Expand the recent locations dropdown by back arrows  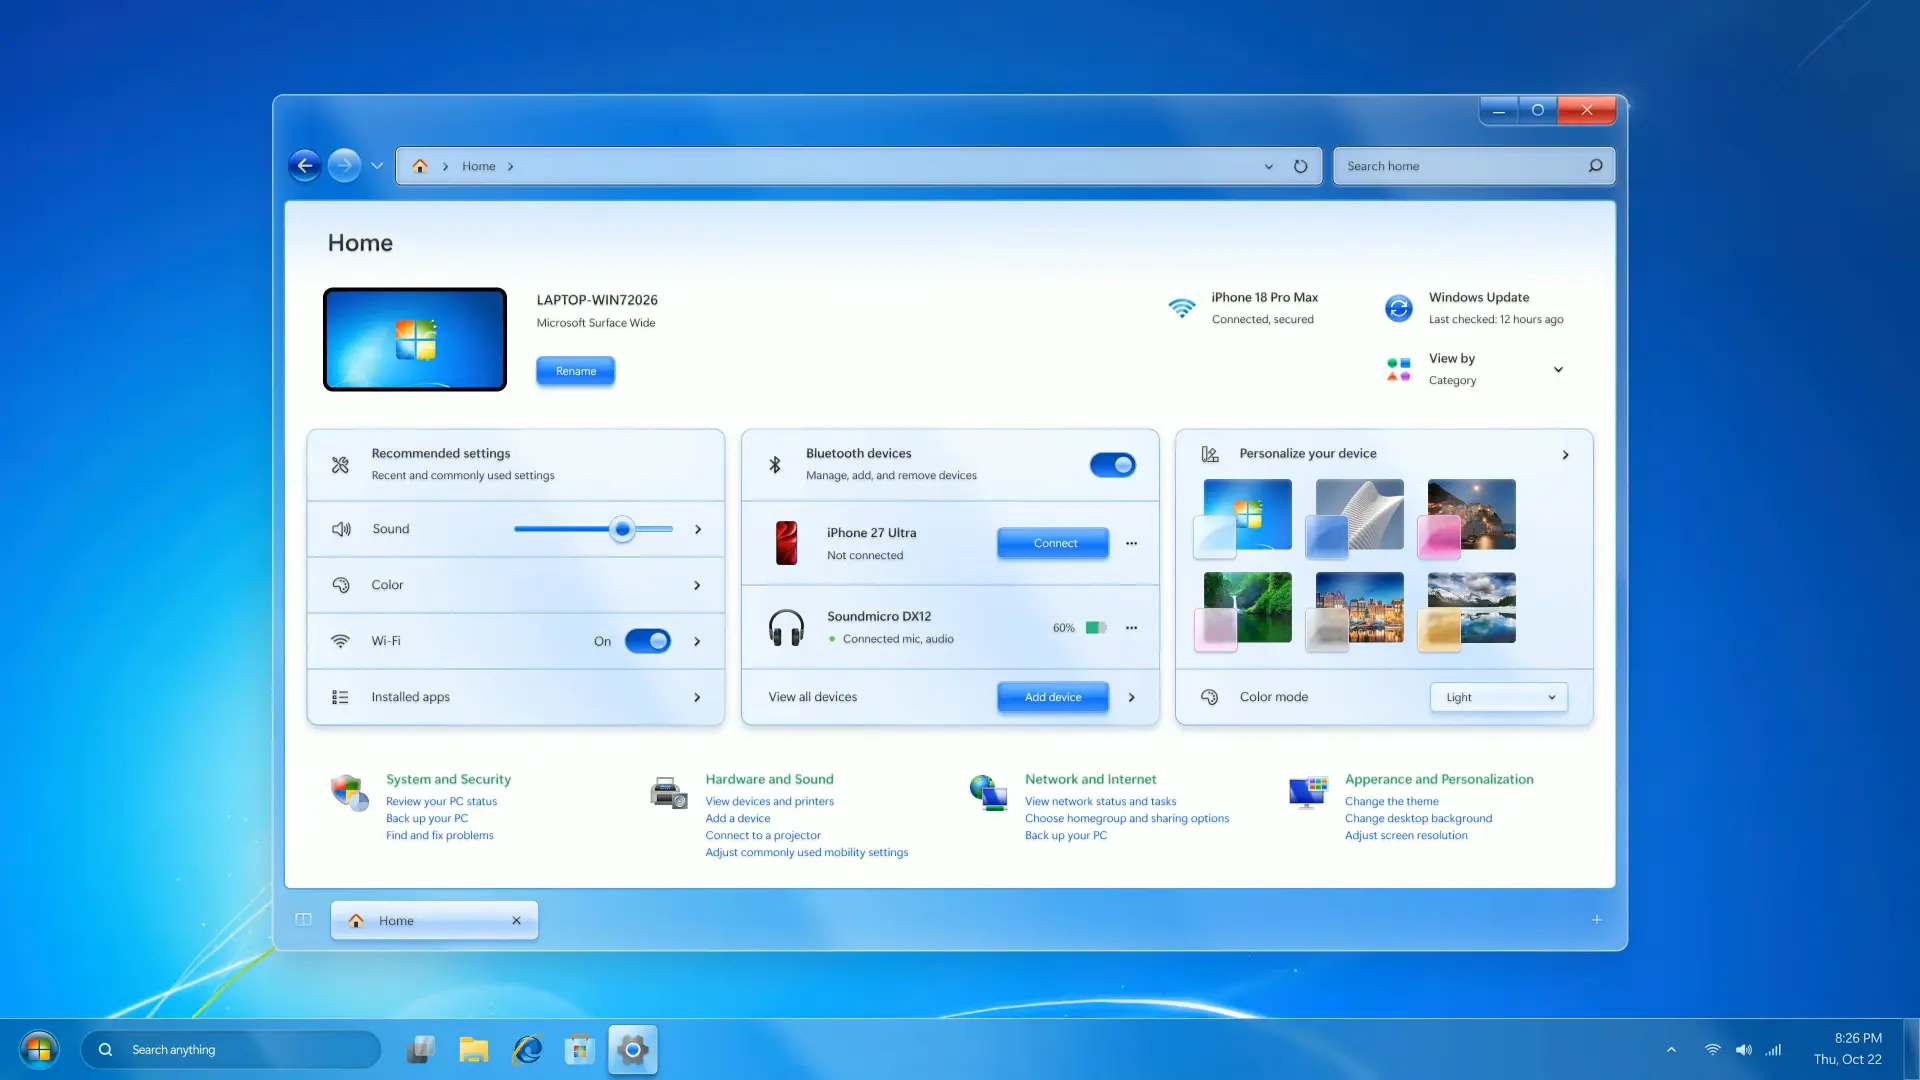click(377, 166)
